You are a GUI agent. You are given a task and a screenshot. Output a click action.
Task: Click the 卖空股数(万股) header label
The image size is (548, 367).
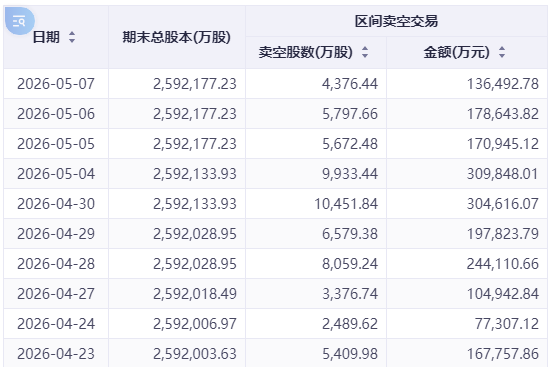305,52
